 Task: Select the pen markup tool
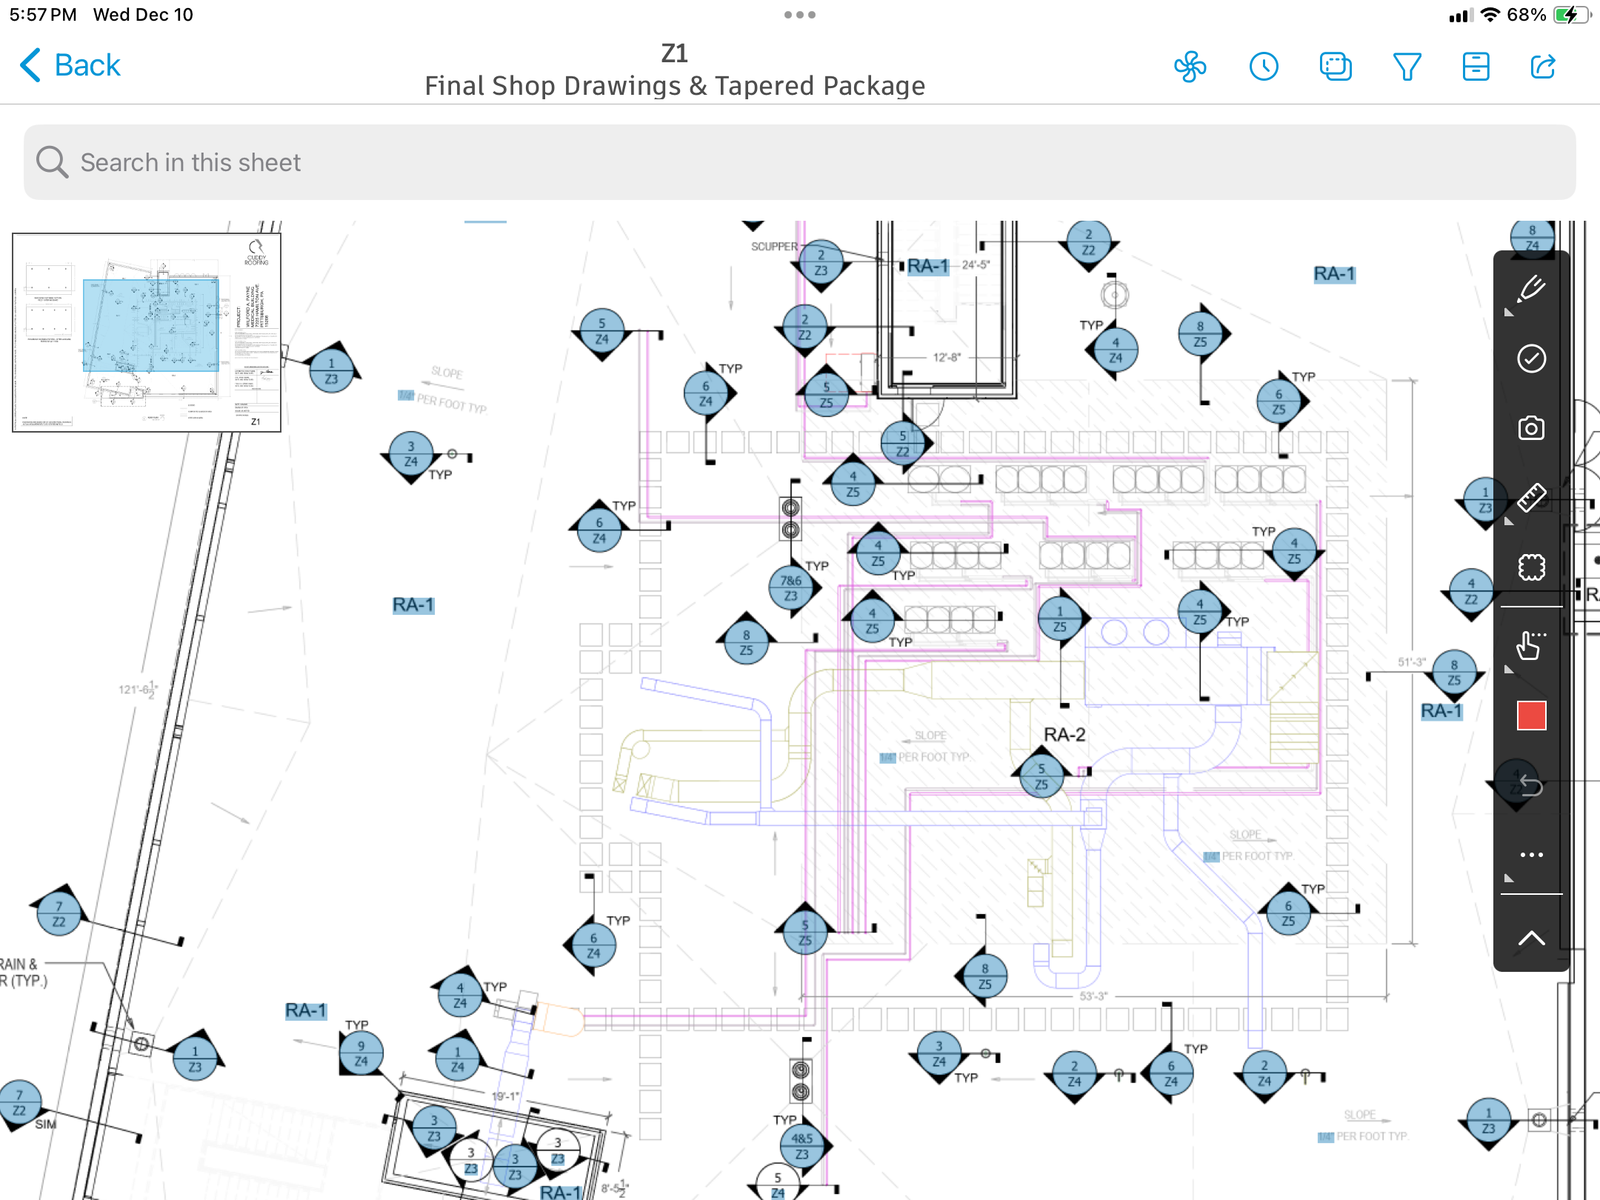[x=1531, y=290]
